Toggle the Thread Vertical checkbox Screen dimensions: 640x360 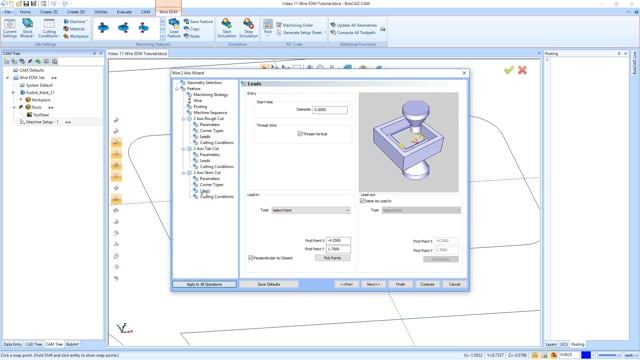click(300, 134)
